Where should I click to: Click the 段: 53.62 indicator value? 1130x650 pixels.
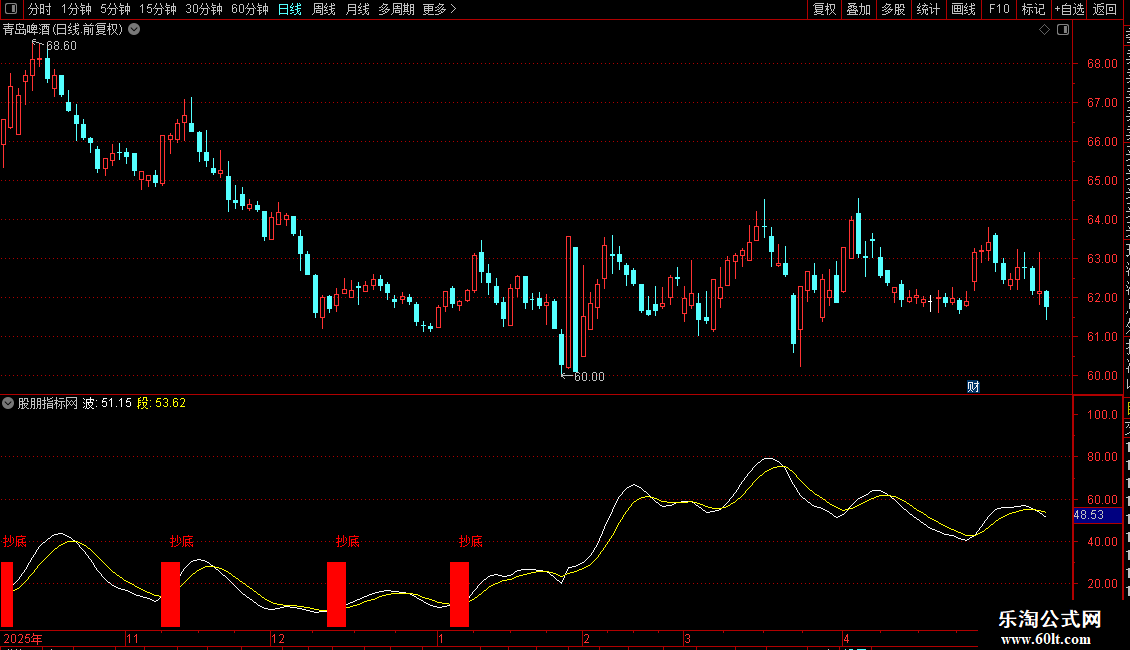pos(161,404)
